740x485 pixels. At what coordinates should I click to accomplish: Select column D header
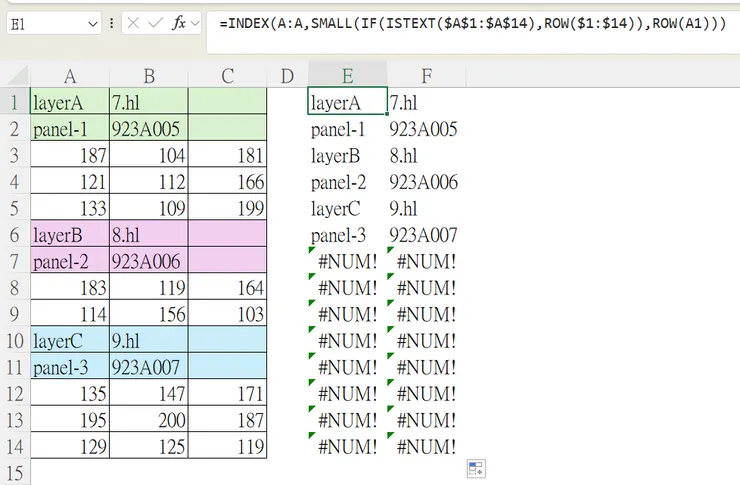click(287, 76)
